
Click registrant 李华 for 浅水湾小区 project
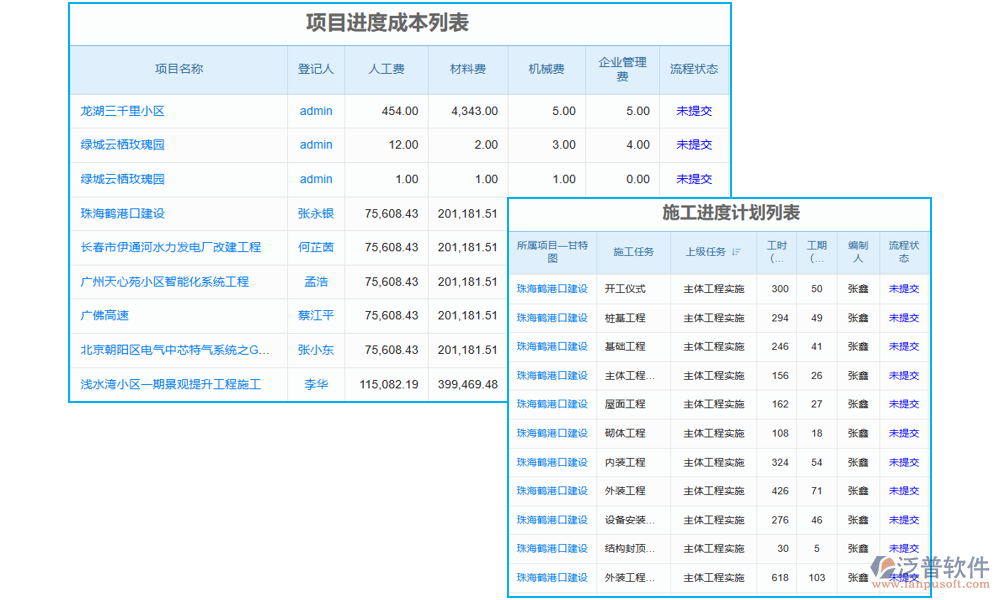tap(315, 384)
